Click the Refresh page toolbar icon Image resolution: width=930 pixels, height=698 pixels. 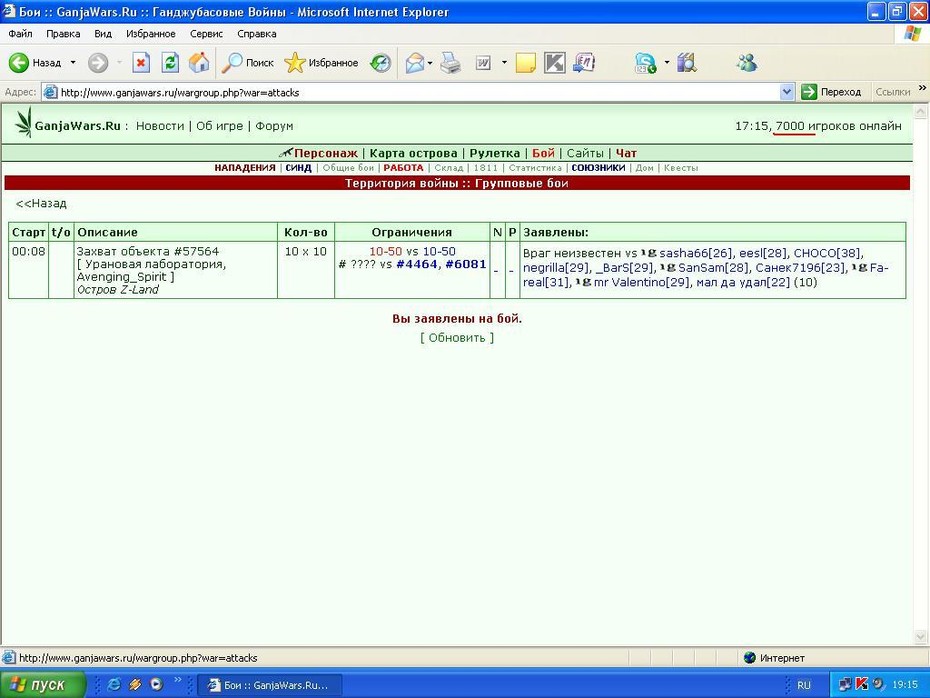(x=170, y=62)
